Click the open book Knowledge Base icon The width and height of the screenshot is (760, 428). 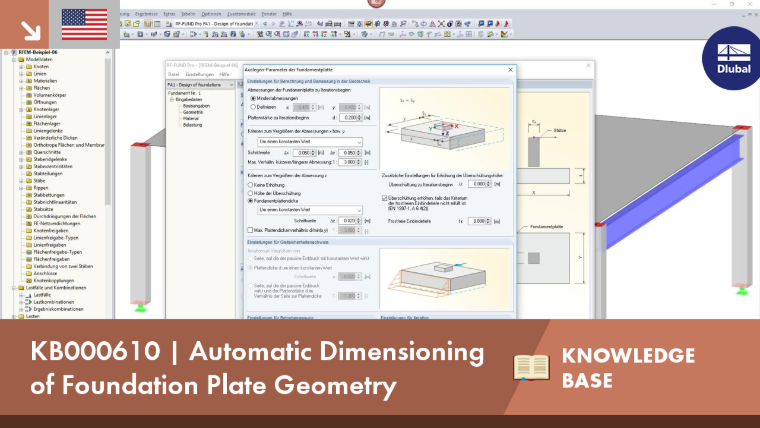[531, 367]
